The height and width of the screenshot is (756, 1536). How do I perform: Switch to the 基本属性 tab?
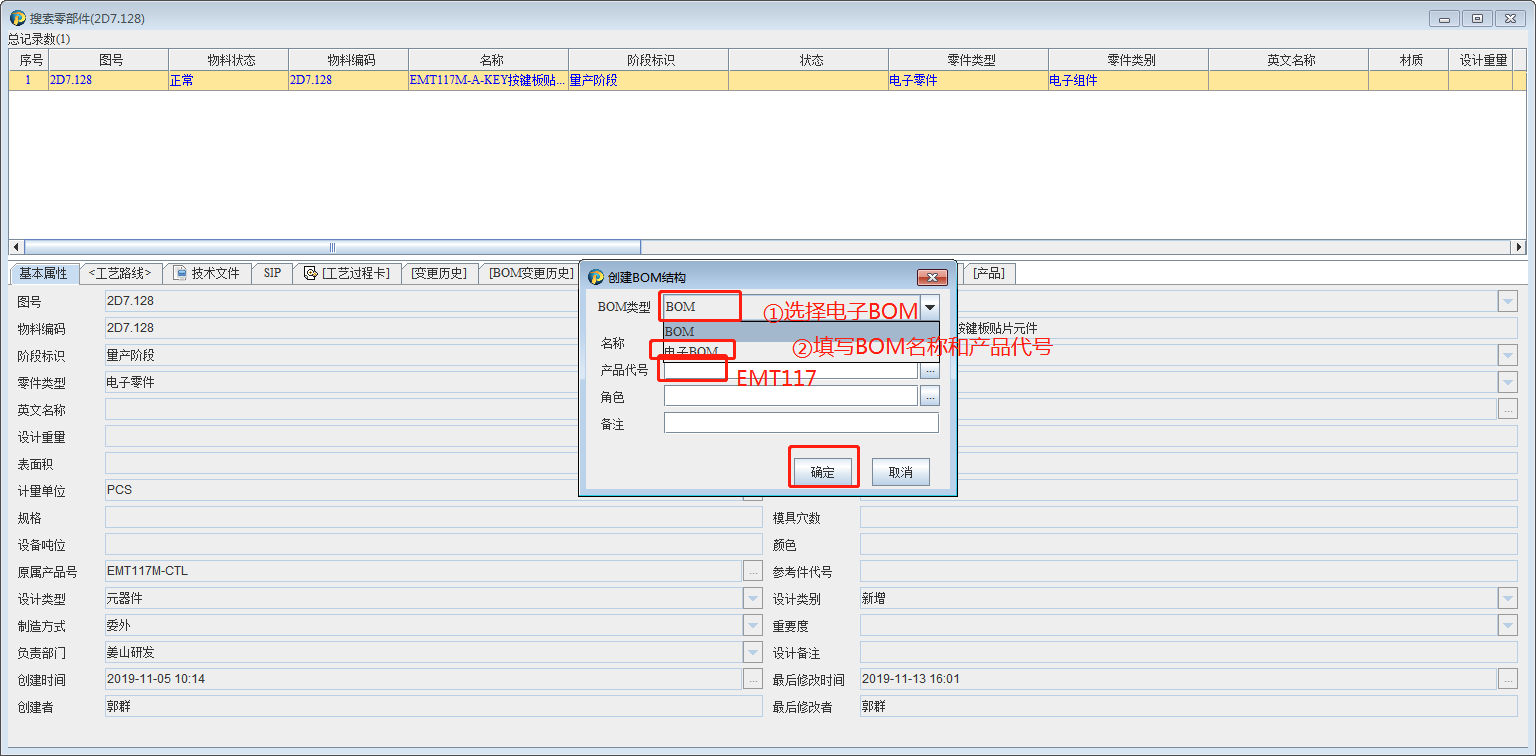42,272
